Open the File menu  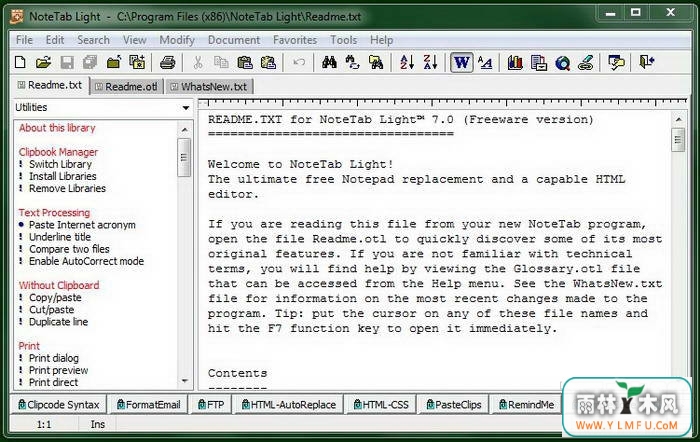(x=24, y=40)
